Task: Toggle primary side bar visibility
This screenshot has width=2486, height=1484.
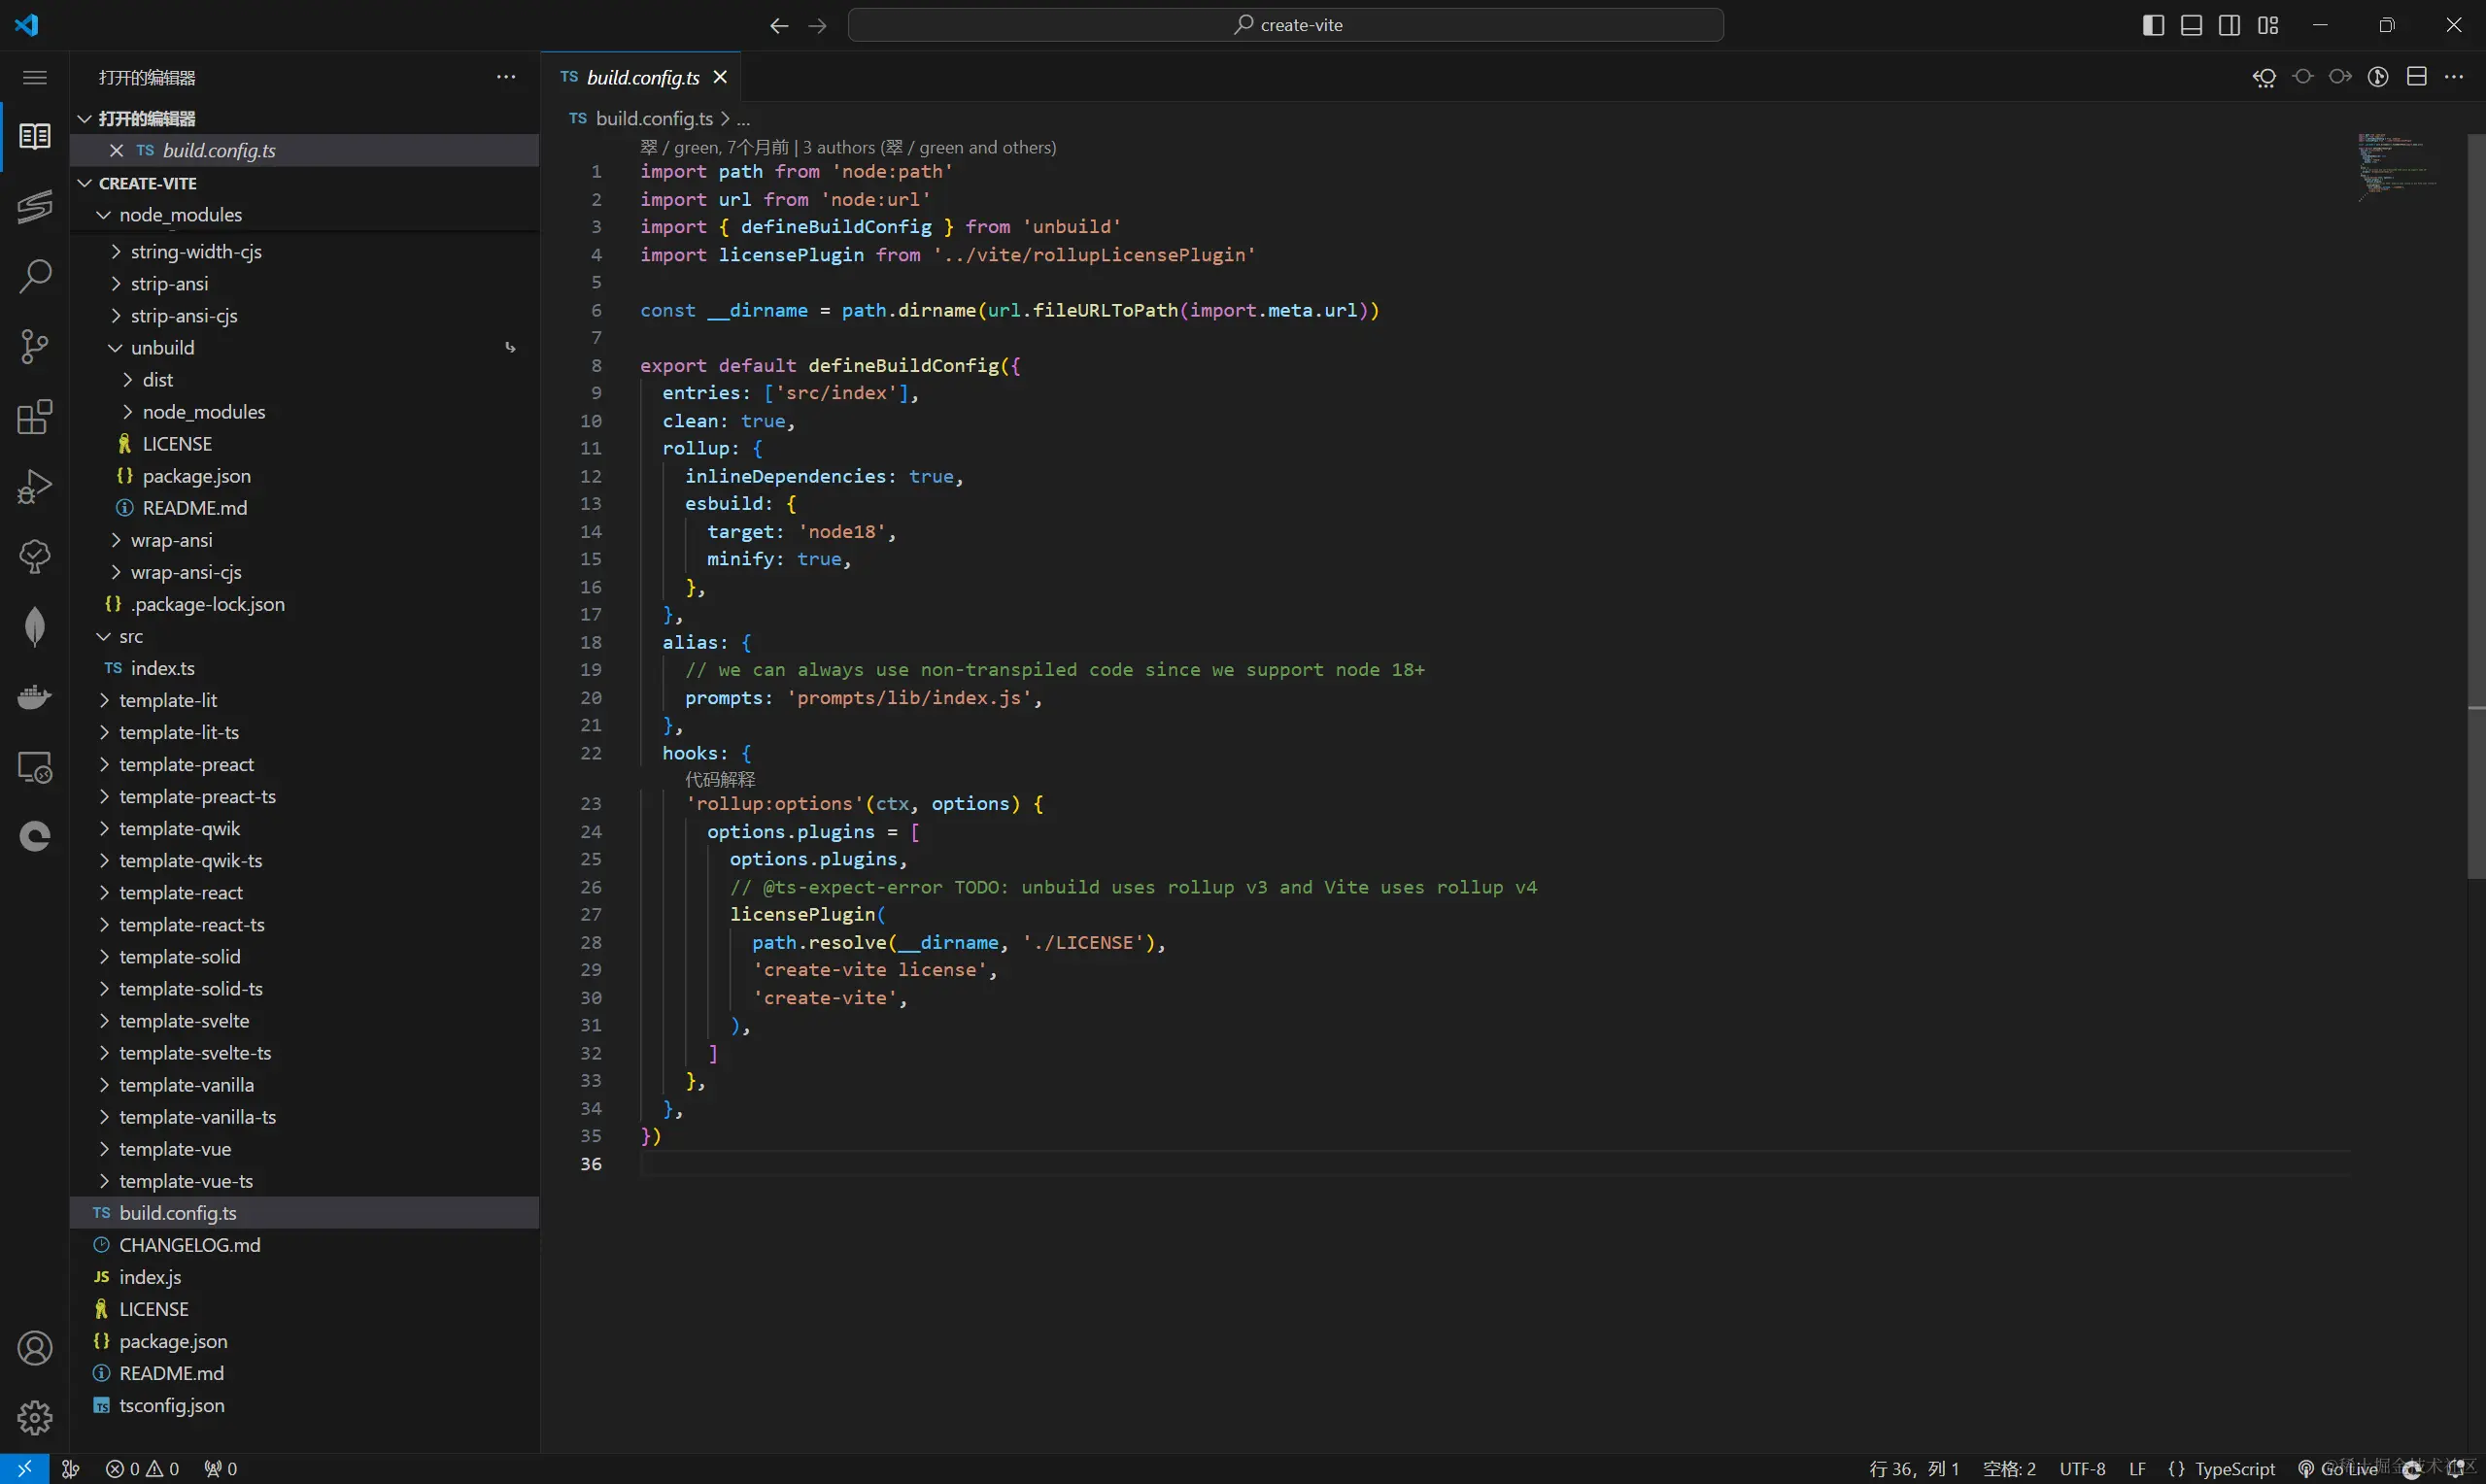Action: [x=2153, y=25]
